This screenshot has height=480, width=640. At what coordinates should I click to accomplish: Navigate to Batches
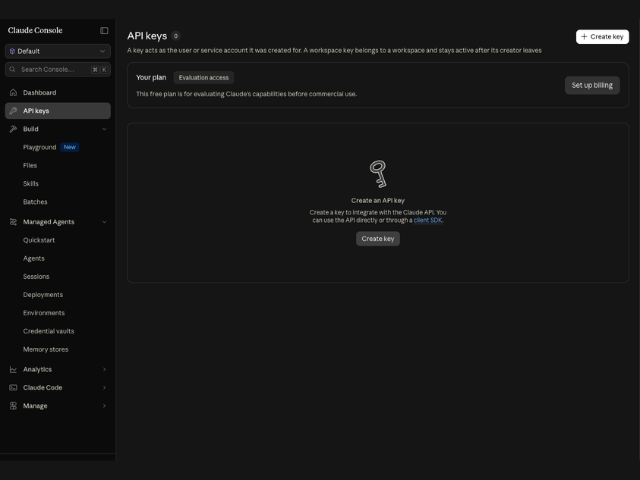tap(35, 202)
